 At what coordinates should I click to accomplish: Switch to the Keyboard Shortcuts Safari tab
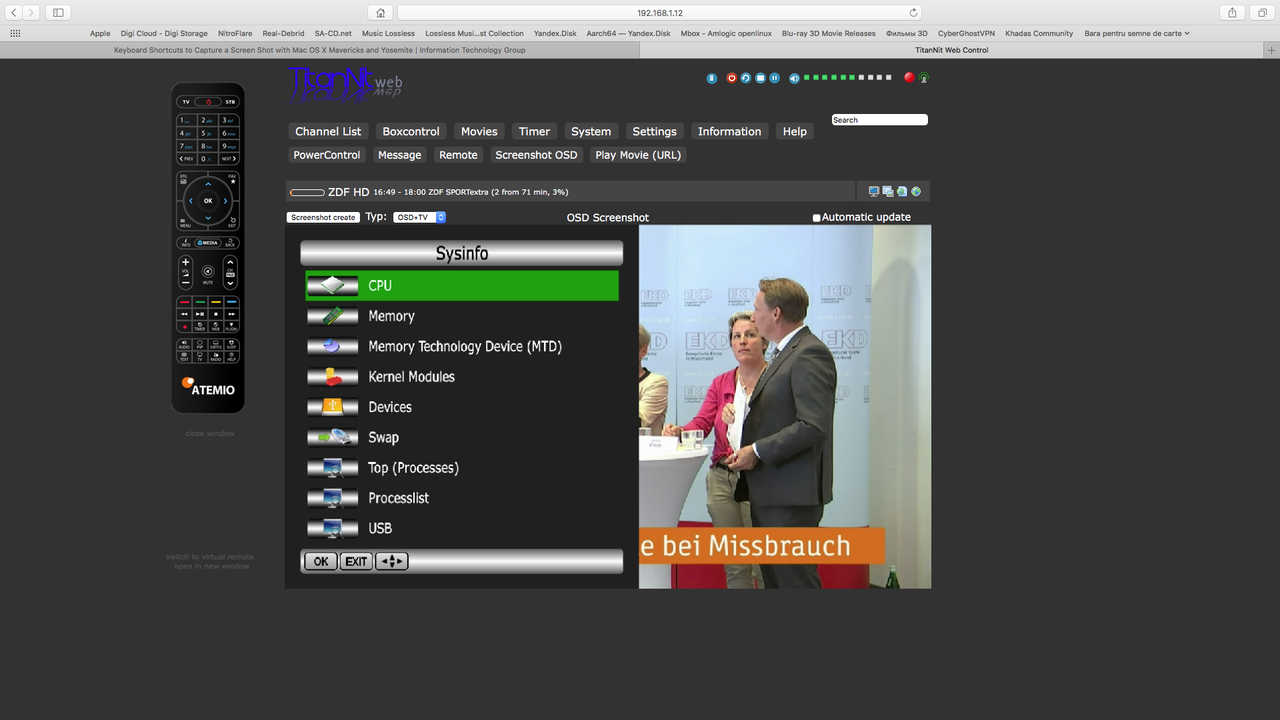[x=320, y=50]
